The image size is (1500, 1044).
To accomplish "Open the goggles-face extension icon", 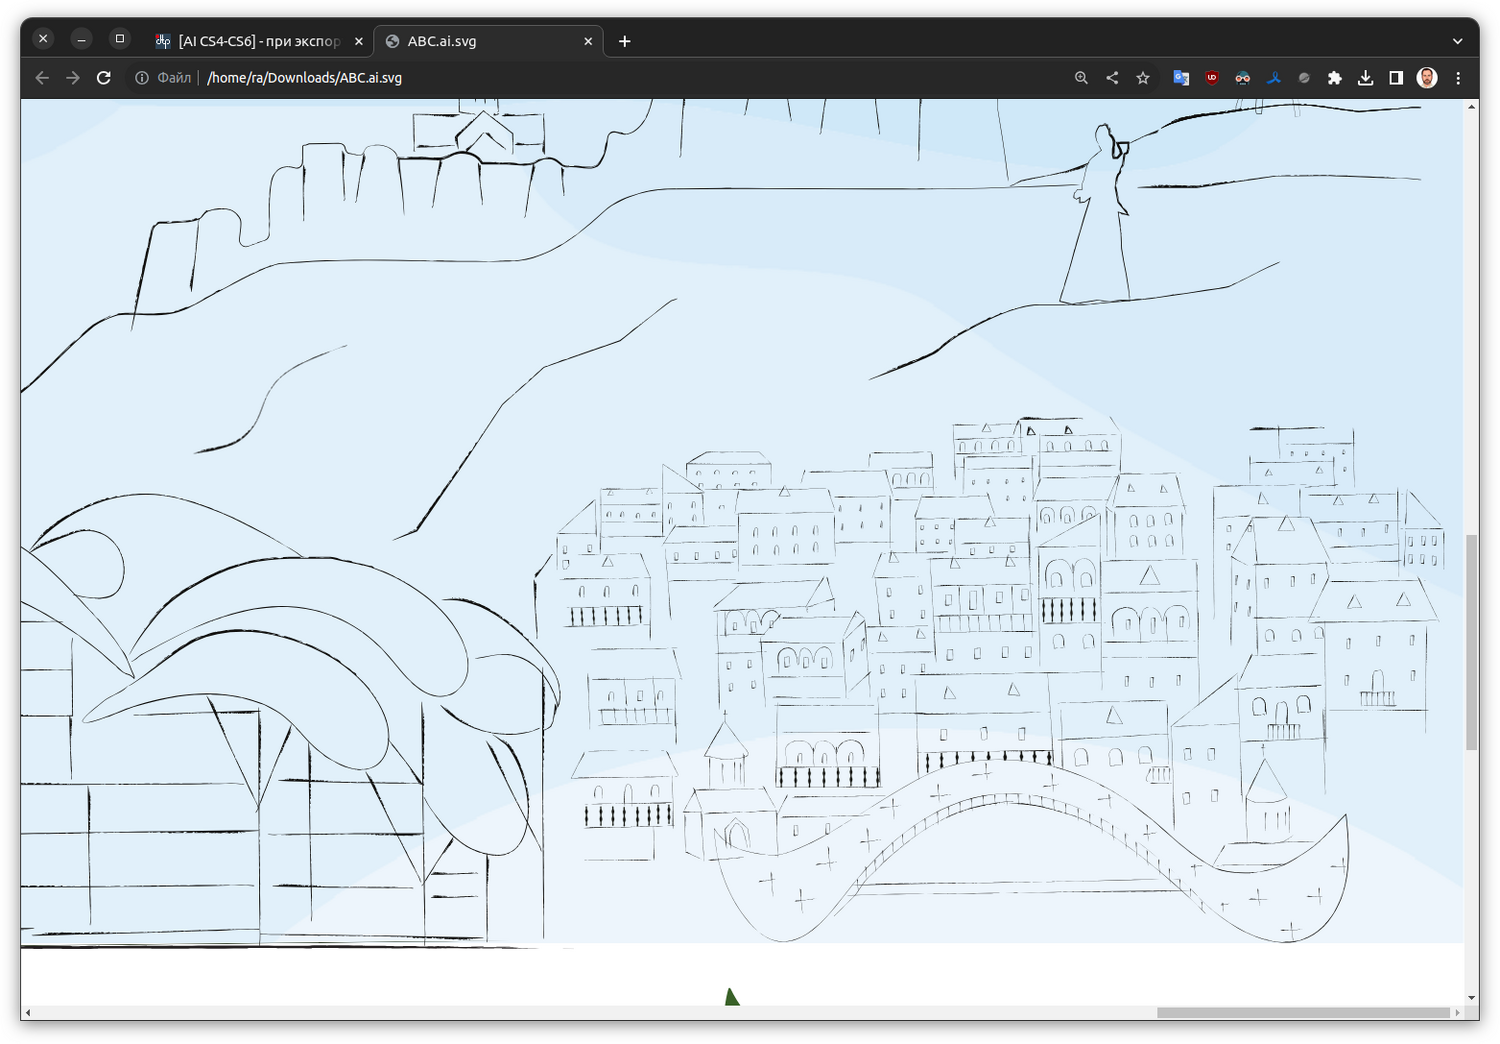I will point(1243,78).
